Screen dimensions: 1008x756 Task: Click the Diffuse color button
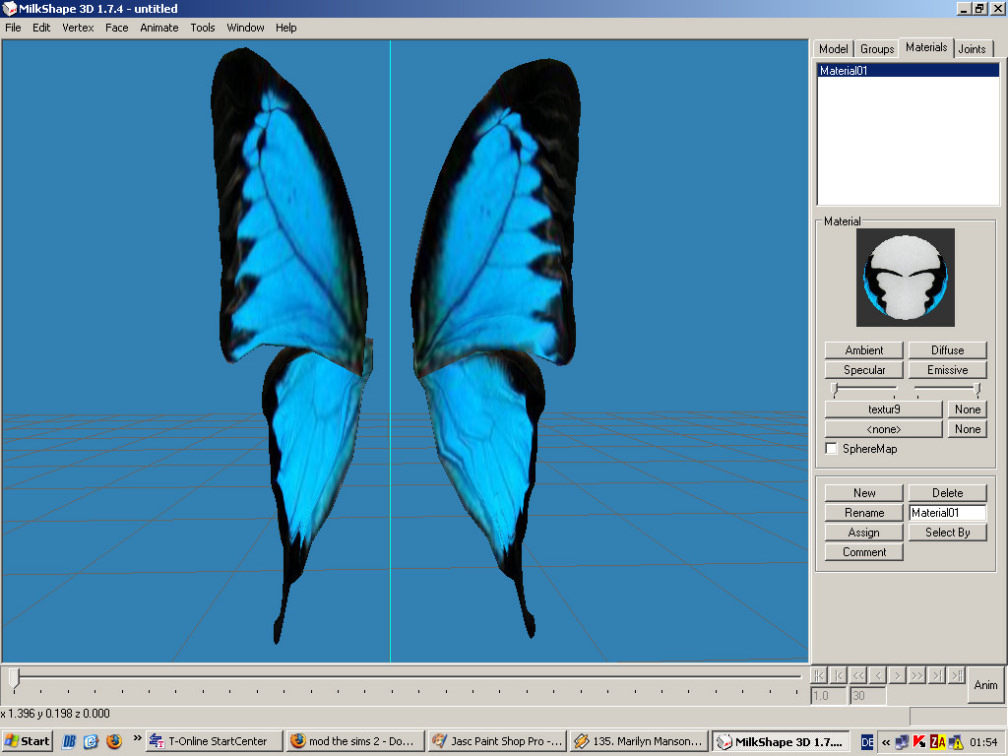[x=948, y=350]
